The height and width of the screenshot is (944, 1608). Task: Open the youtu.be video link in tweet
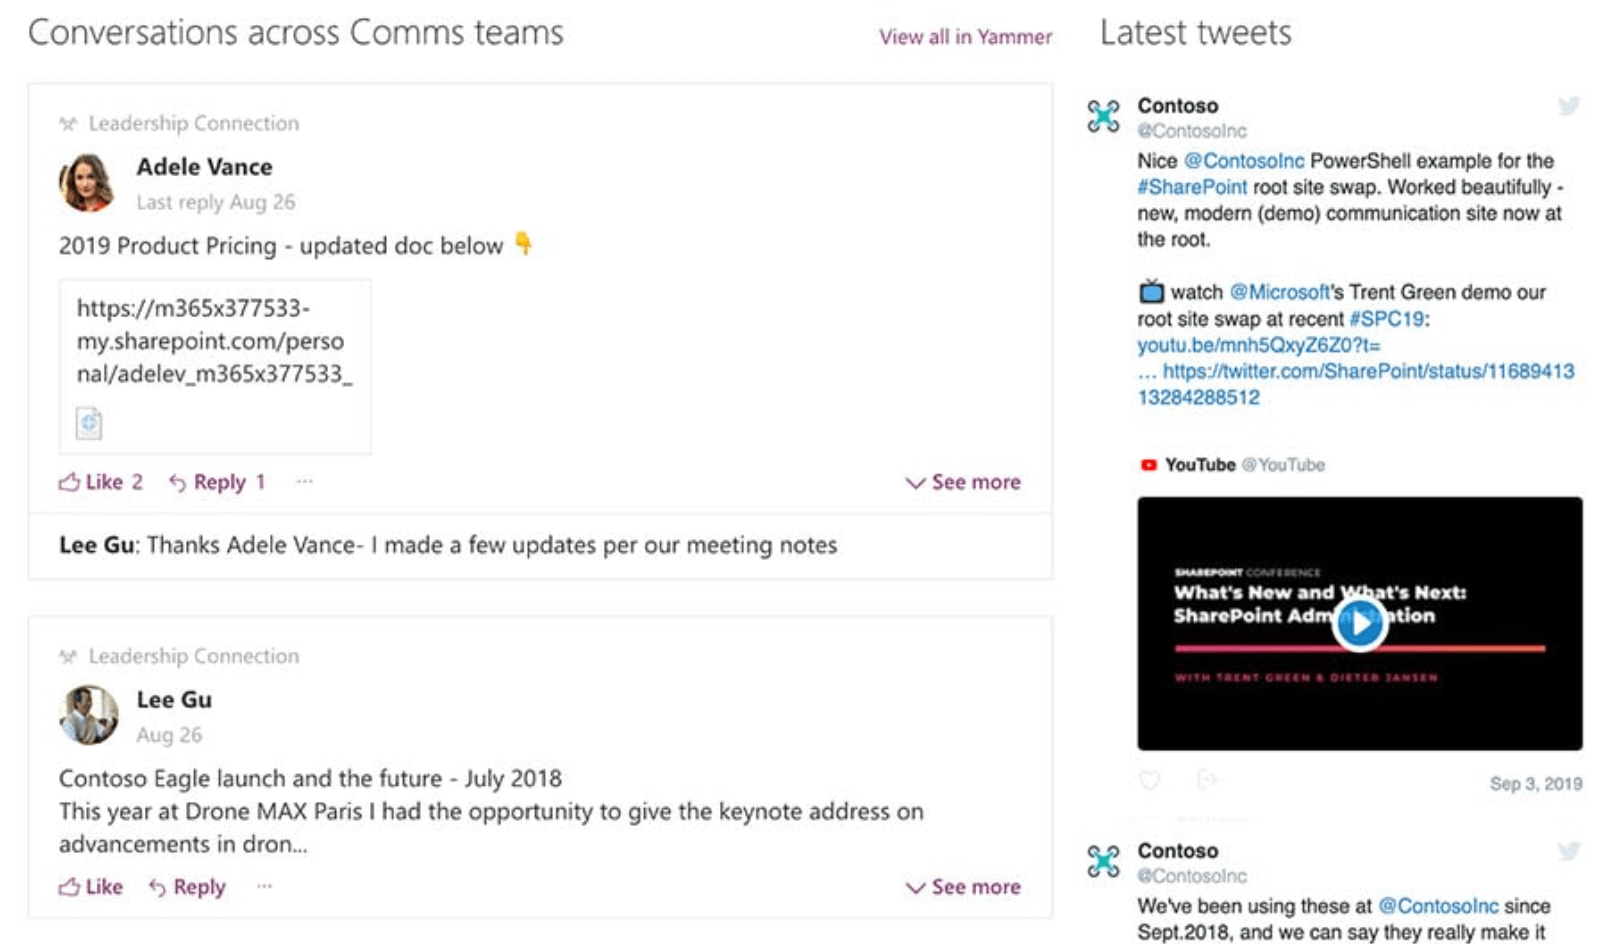[1258, 345]
